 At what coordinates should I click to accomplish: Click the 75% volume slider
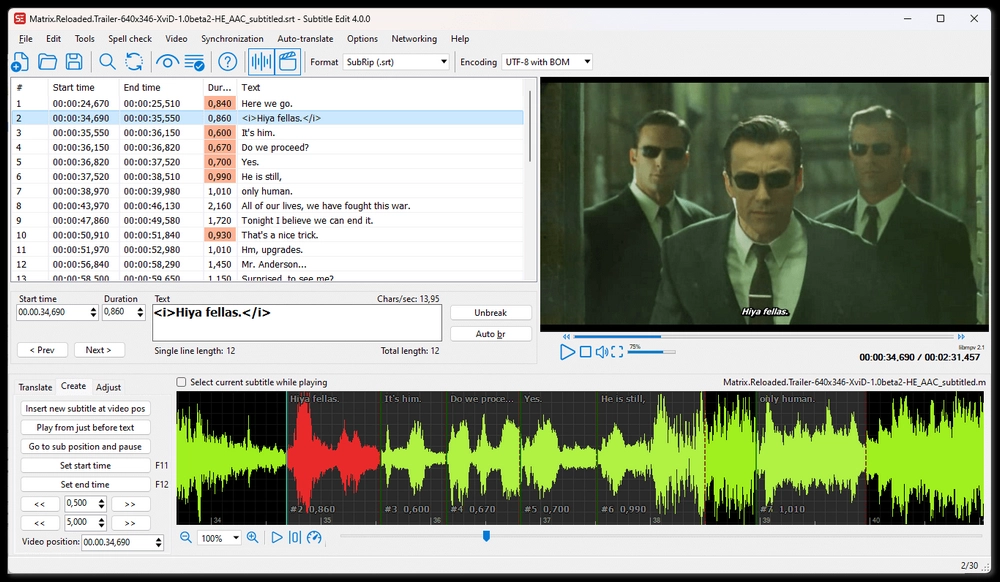(x=652, y=352)
